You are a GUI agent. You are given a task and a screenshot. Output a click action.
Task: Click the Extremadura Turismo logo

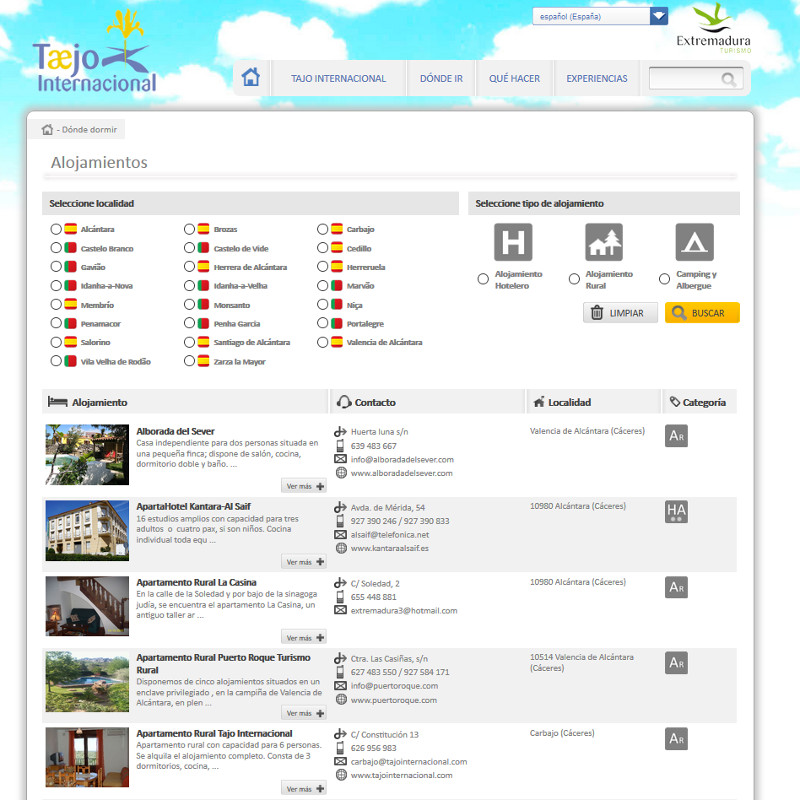click(713, 30)
